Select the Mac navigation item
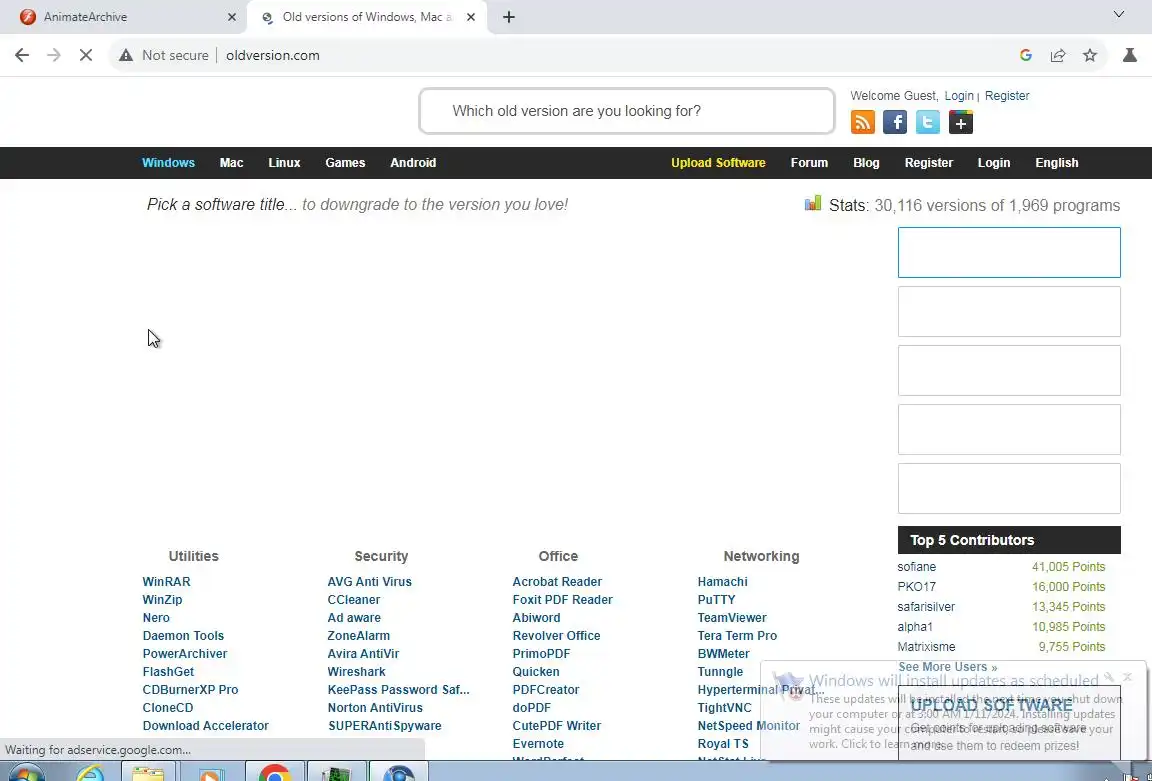The image size is (1152, 781). click(x=231, y=163)
